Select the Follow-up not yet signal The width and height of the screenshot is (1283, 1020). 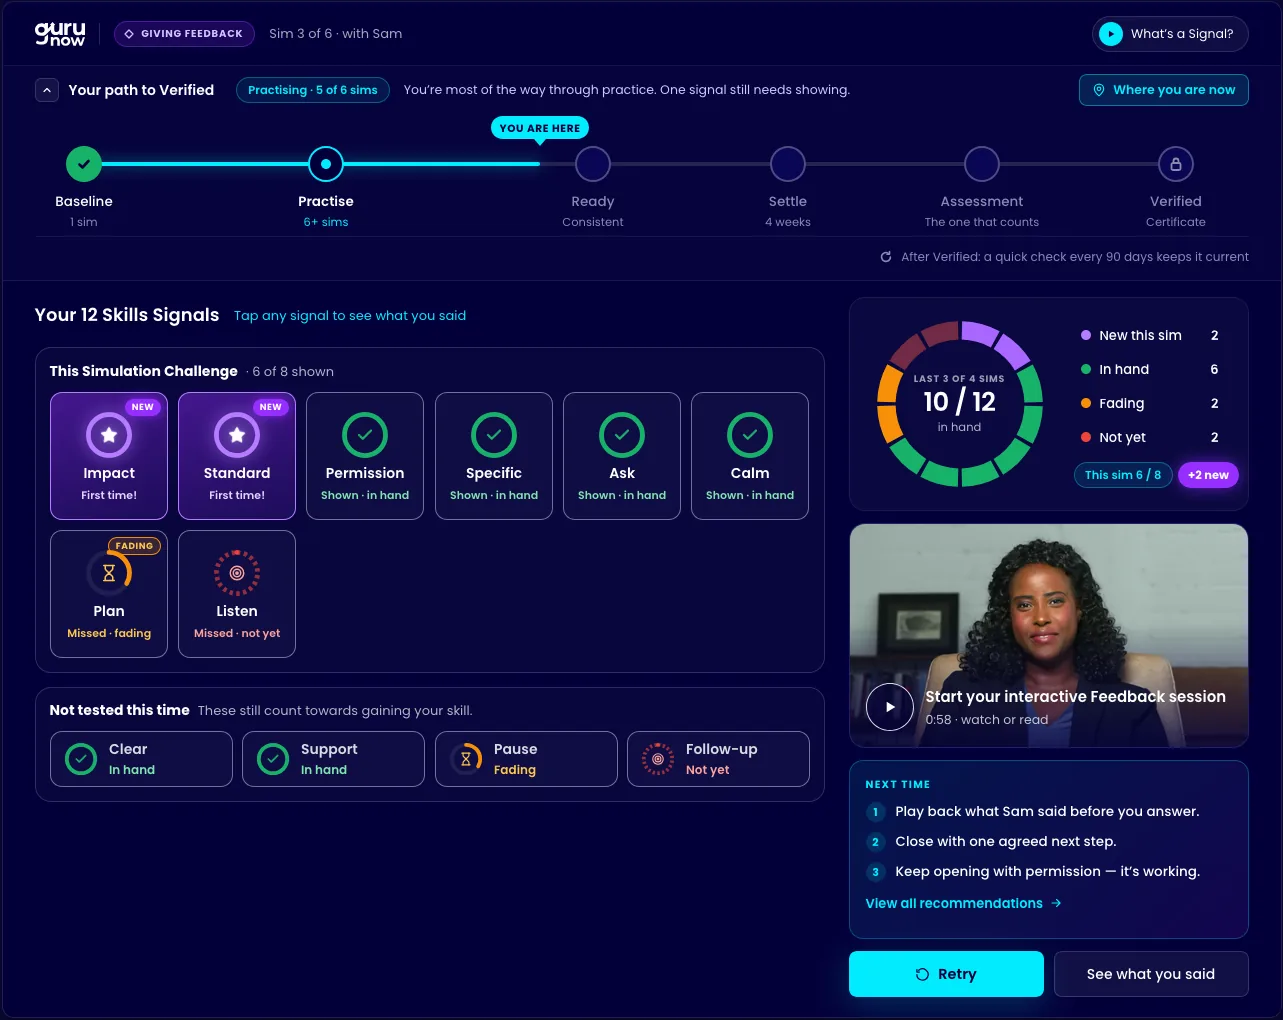tap(718, 759)
